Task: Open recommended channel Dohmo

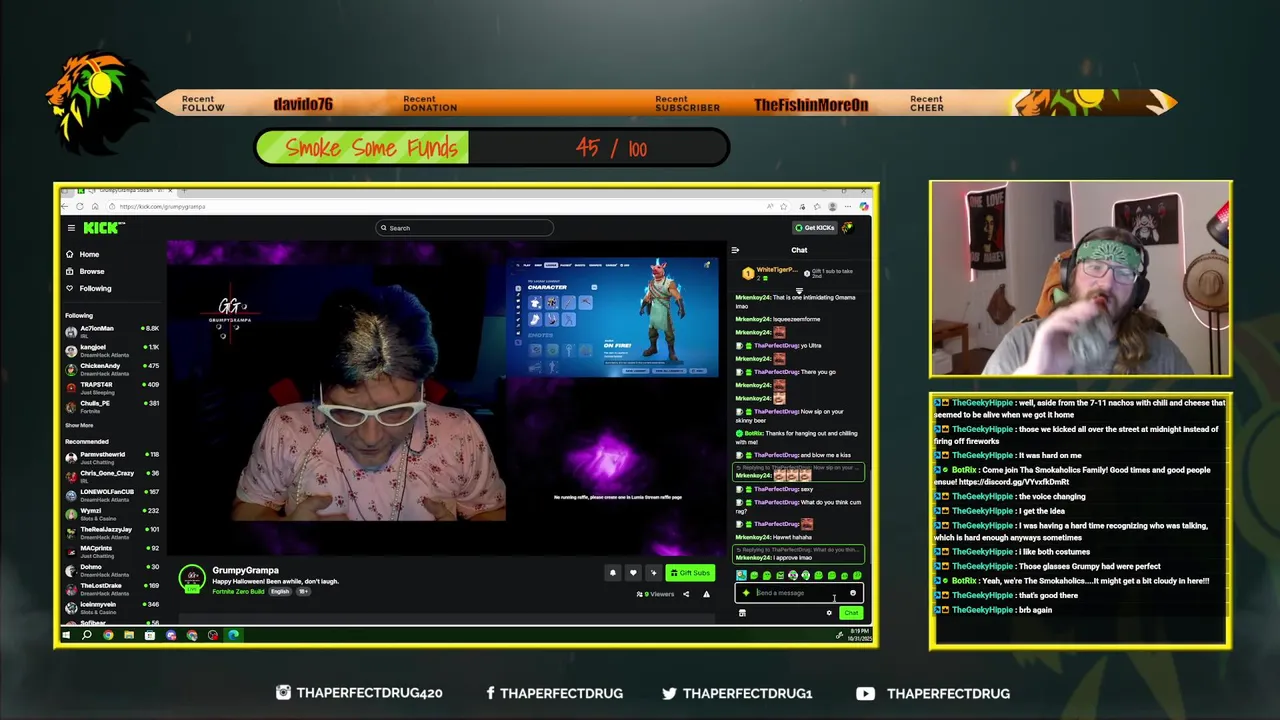Action: point(112,569)
